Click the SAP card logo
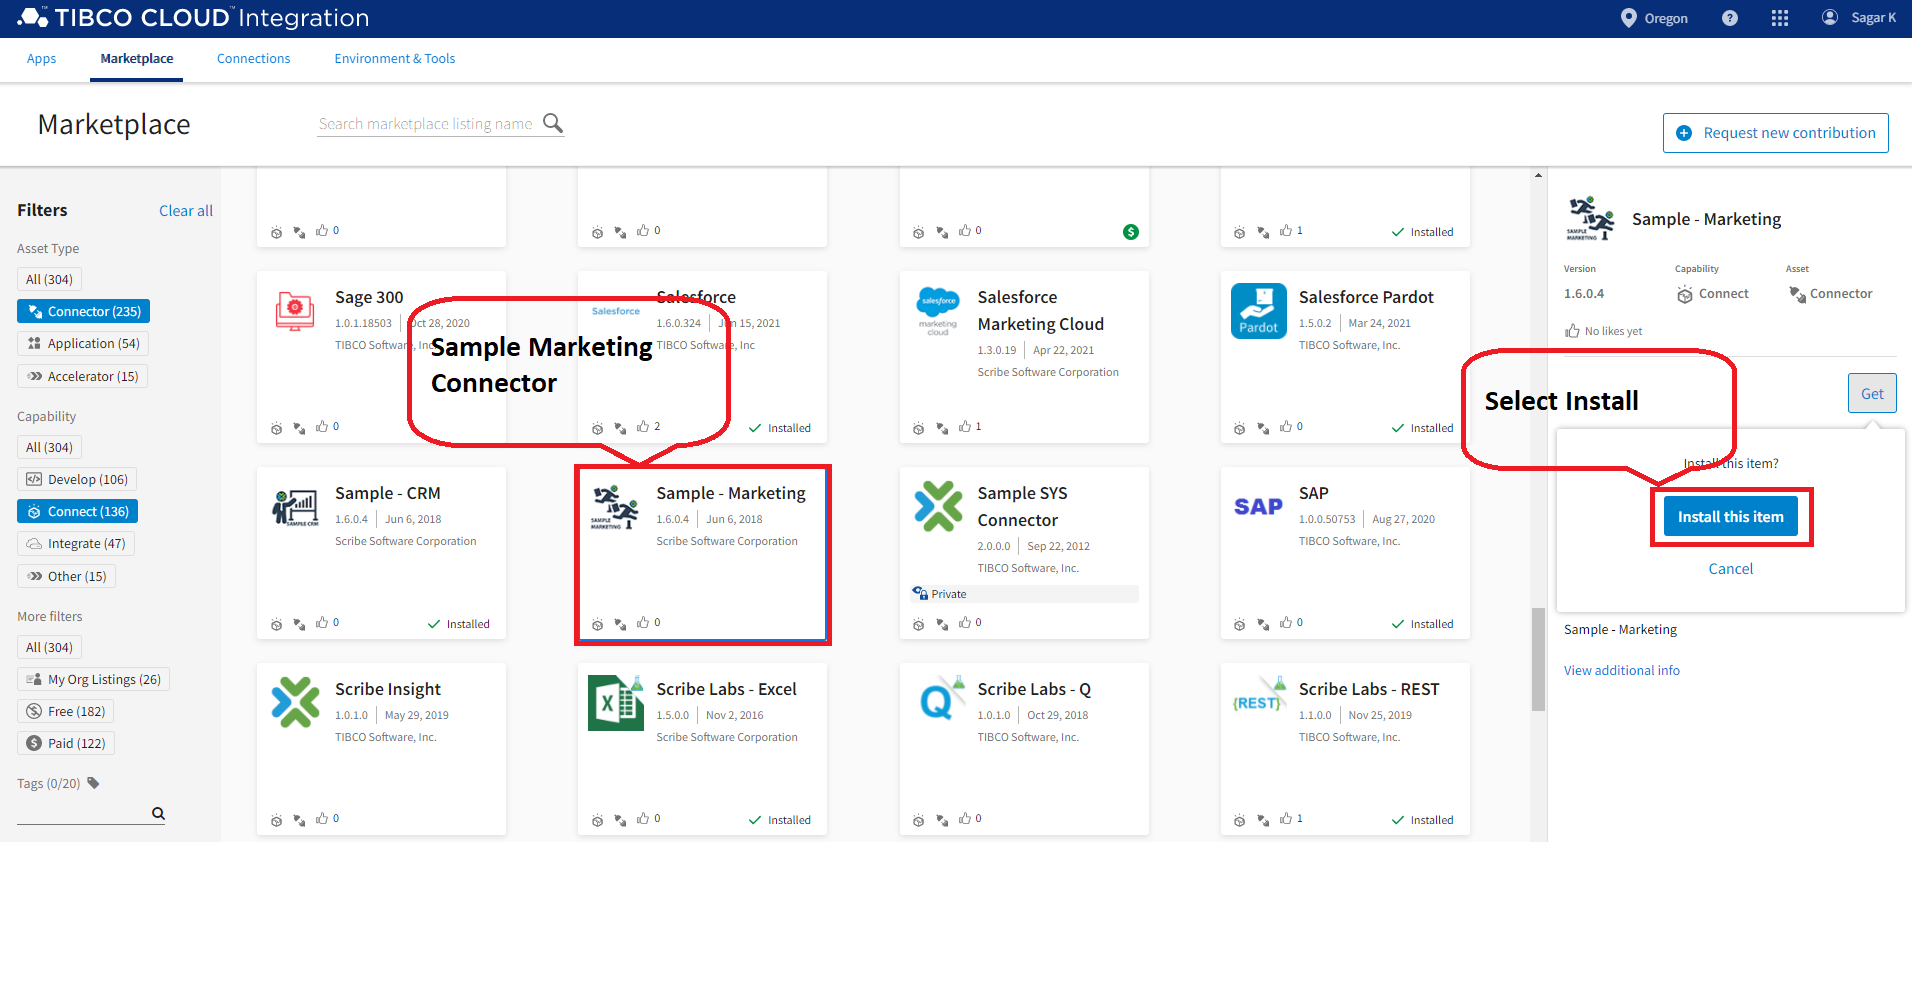 [x=1258, y=507]
